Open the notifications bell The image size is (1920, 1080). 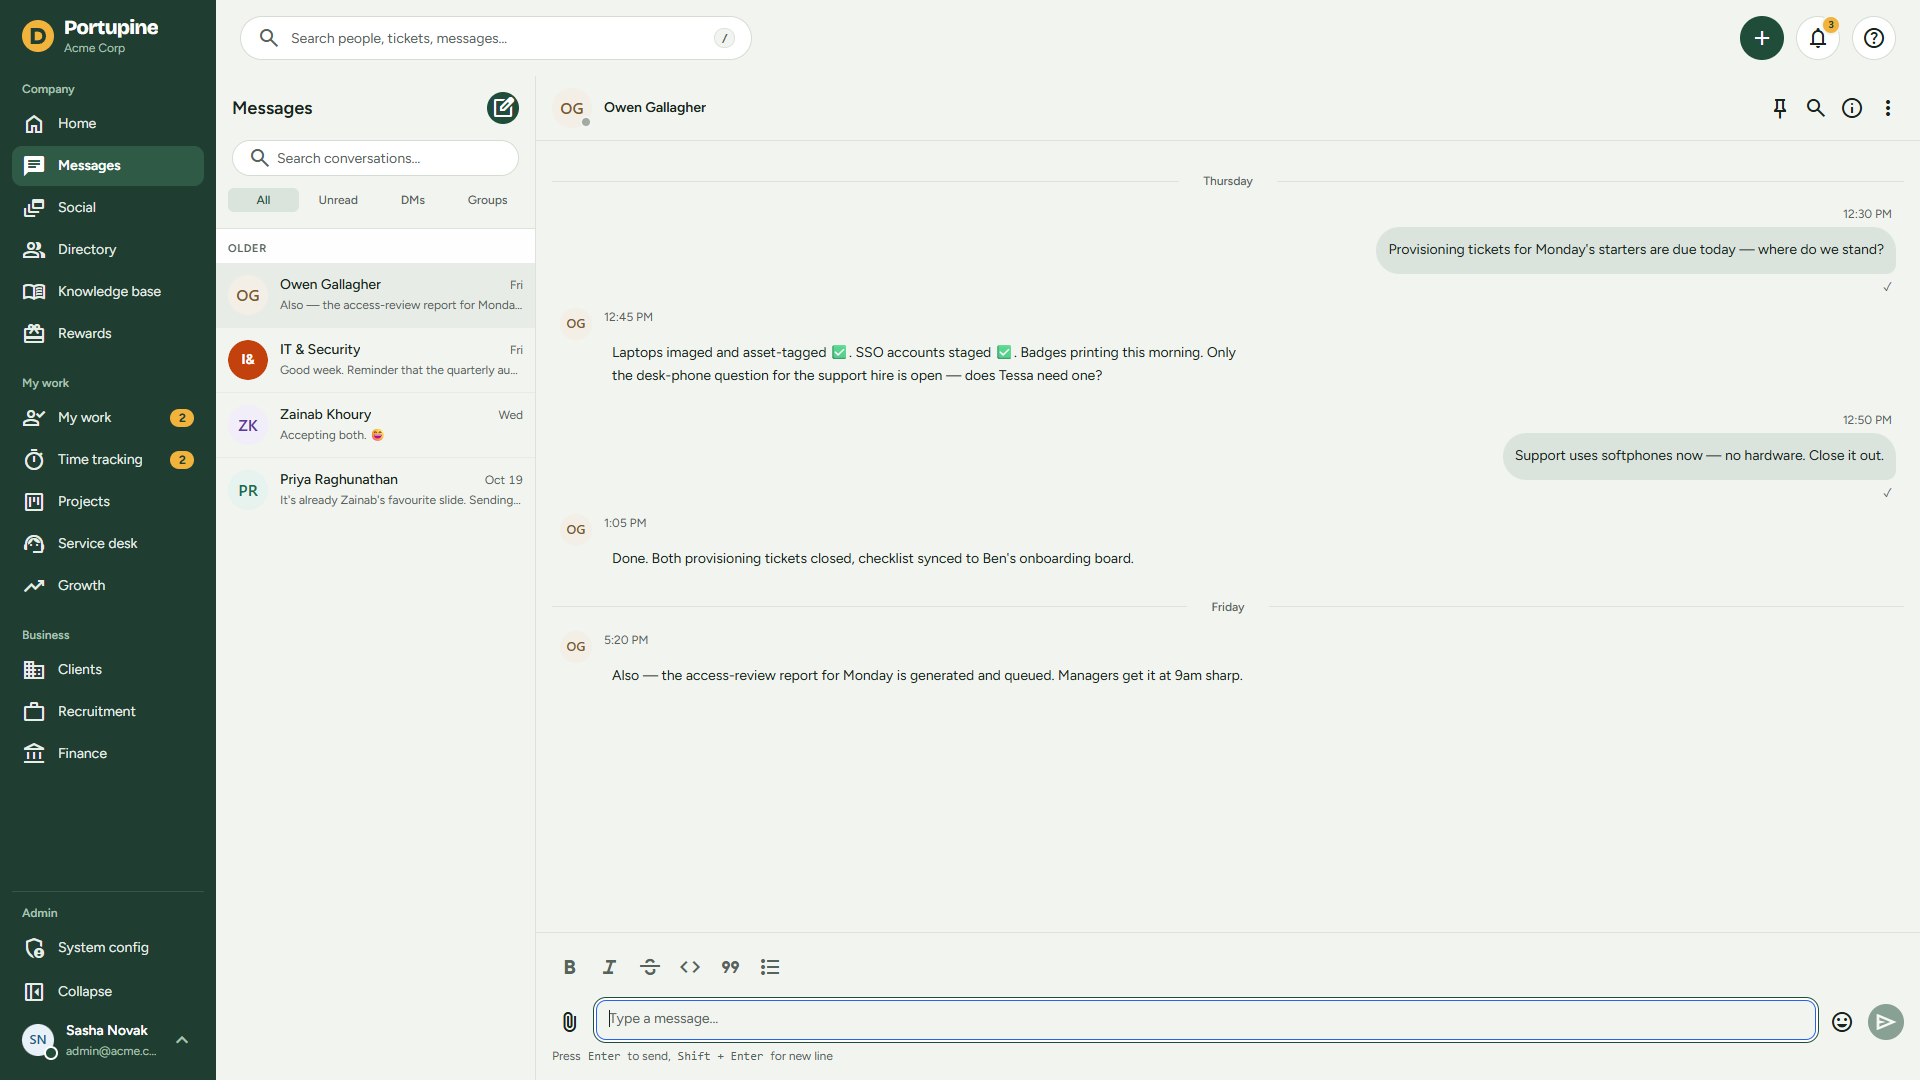pyautogui.click(x=1818, y=38)
